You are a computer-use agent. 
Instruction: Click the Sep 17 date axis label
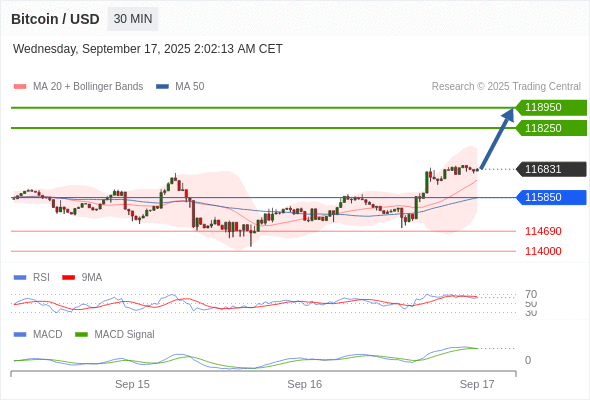tap(477, 384)
